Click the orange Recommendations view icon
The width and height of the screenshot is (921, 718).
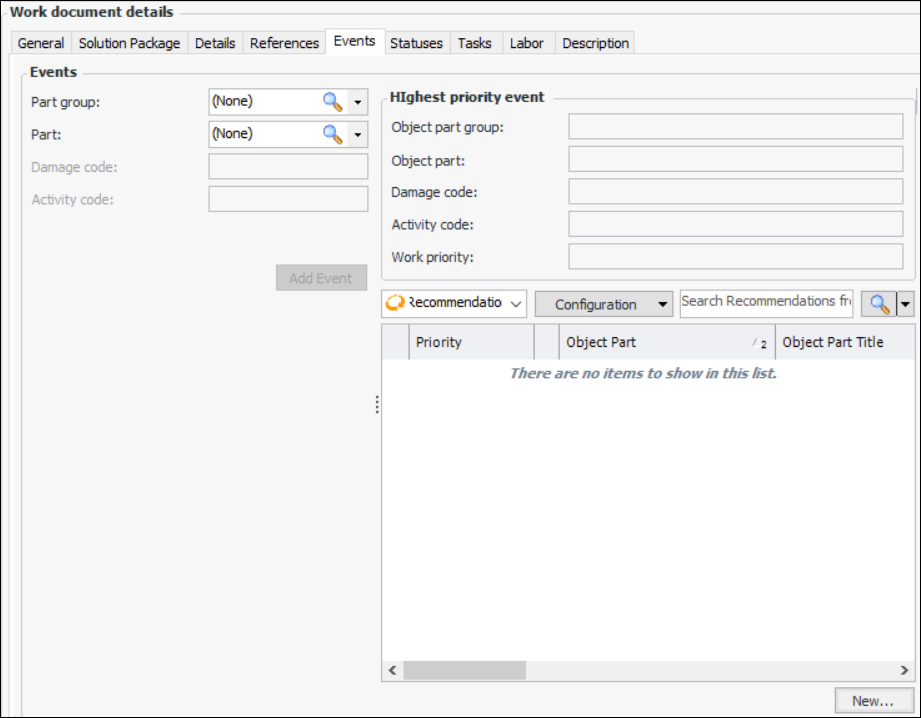point(395,304)
